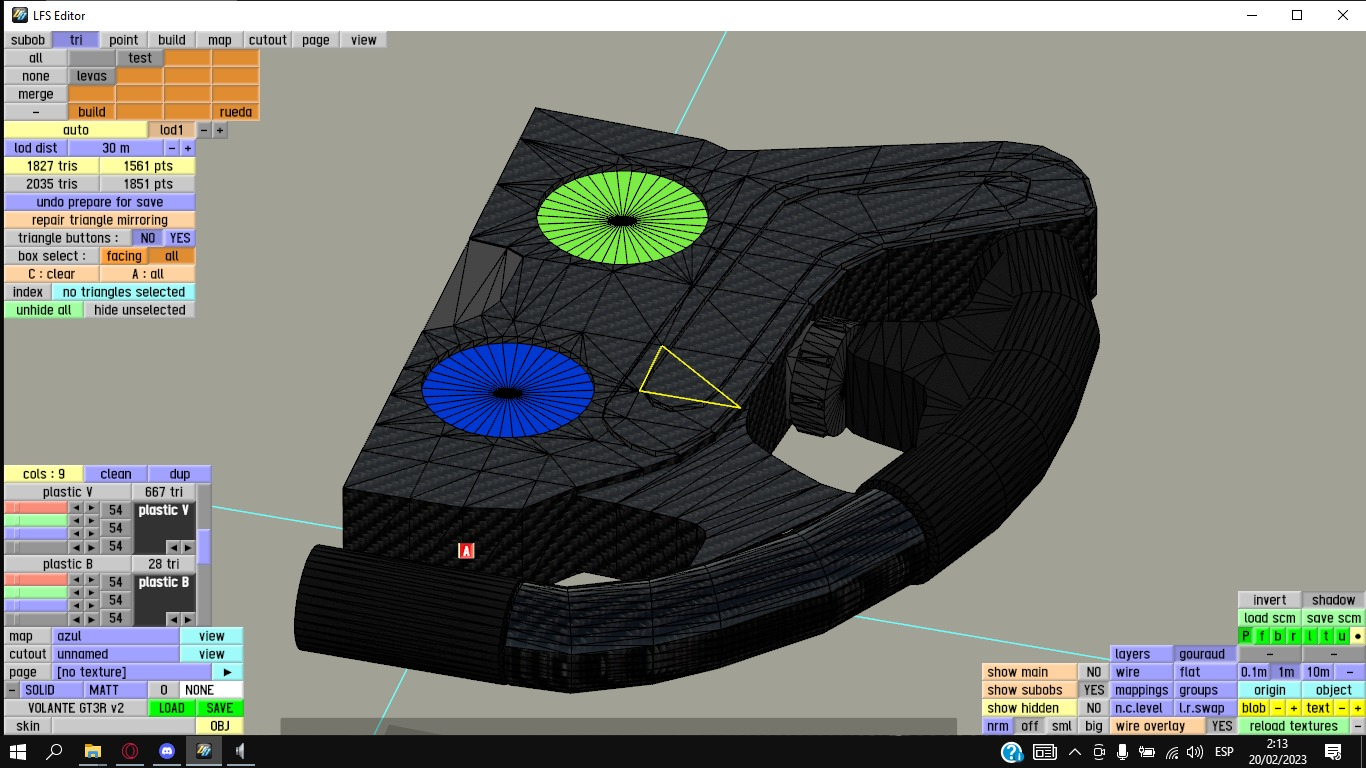The height and width of the screenshot is (768, 1366).
Task: Click hide unselected button
Action: [140, 310]
